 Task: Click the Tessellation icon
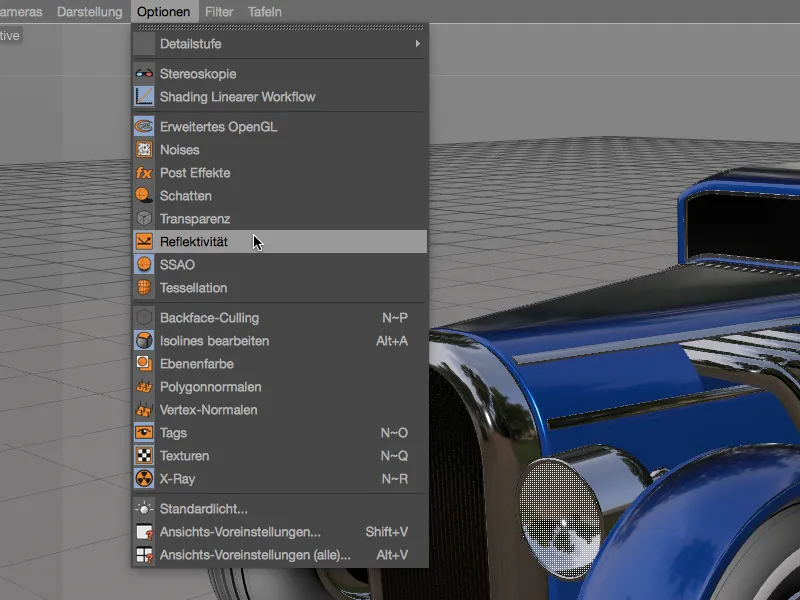pos(144,288)
